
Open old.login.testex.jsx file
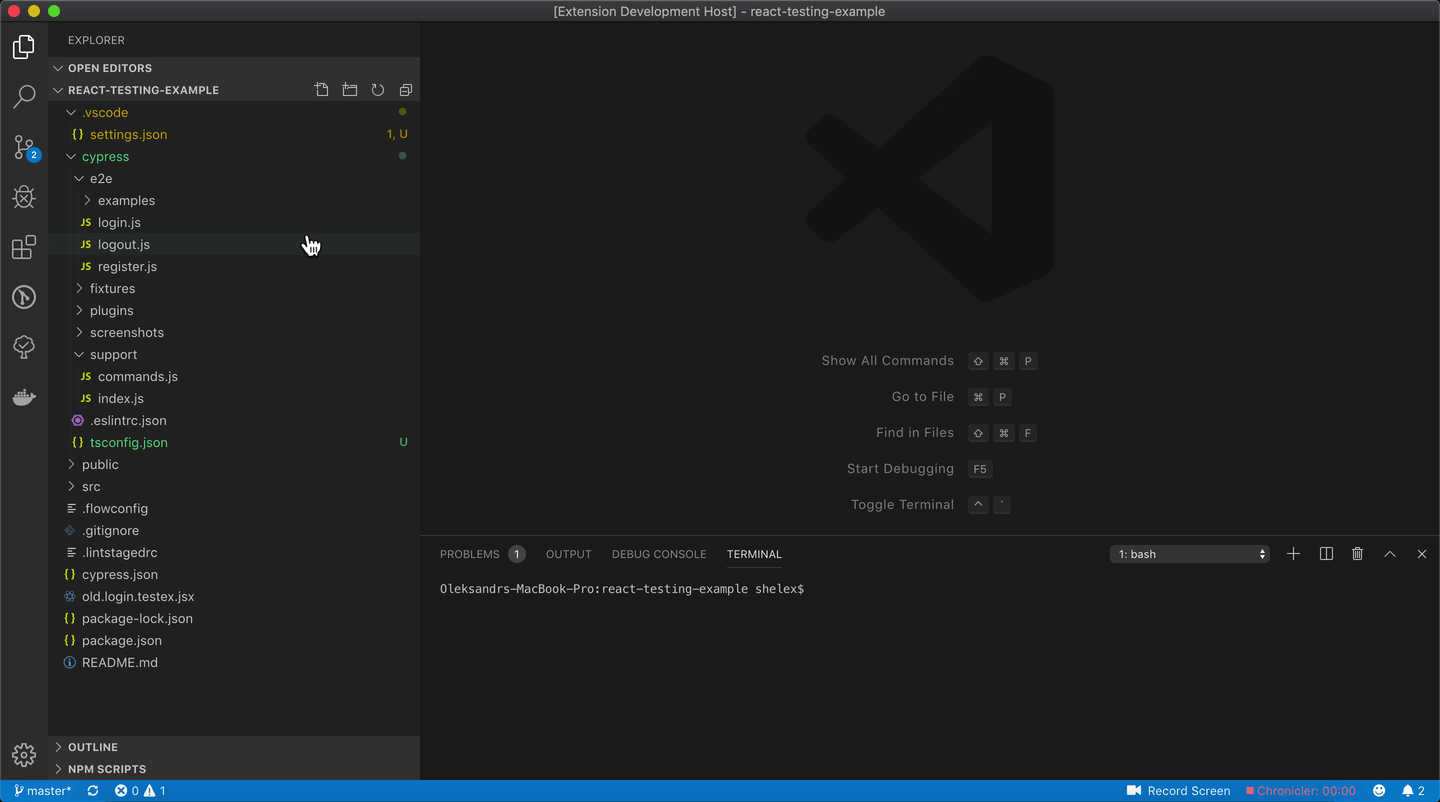(x=234, y=597)
